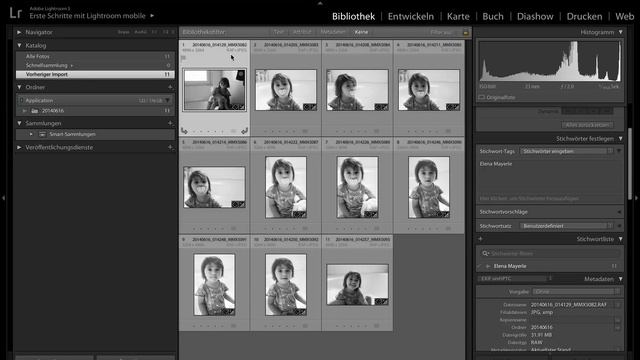Add keyword with Stichwortliste plus icon
The height and width of the screenshot is (360, 640).
pyautogui.click(x=480, y=239)
